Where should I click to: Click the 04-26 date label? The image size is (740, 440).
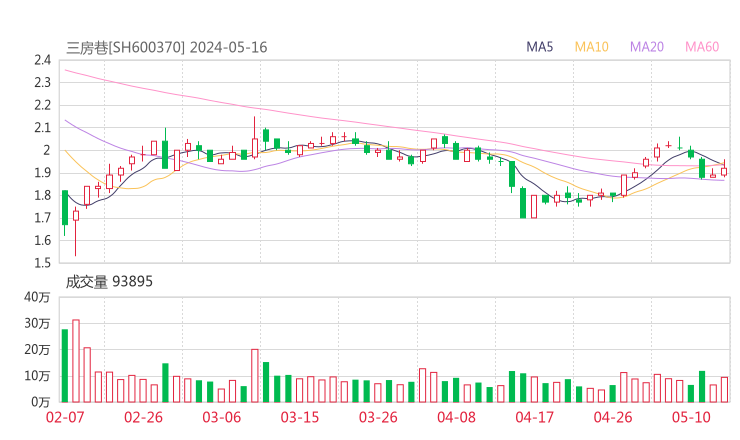[613, 417]
